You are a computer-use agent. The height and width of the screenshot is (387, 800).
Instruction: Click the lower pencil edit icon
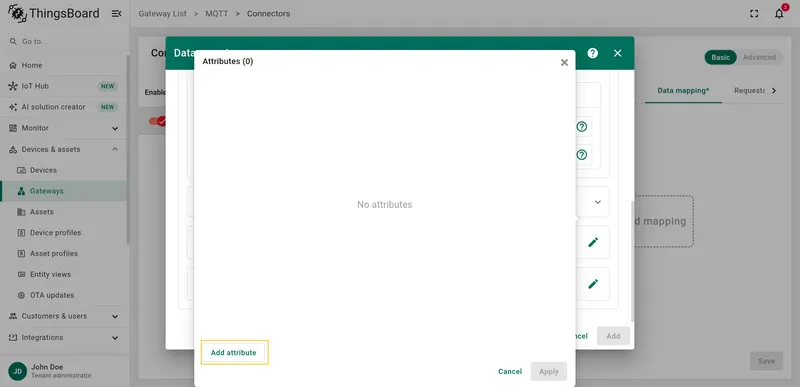593,284
